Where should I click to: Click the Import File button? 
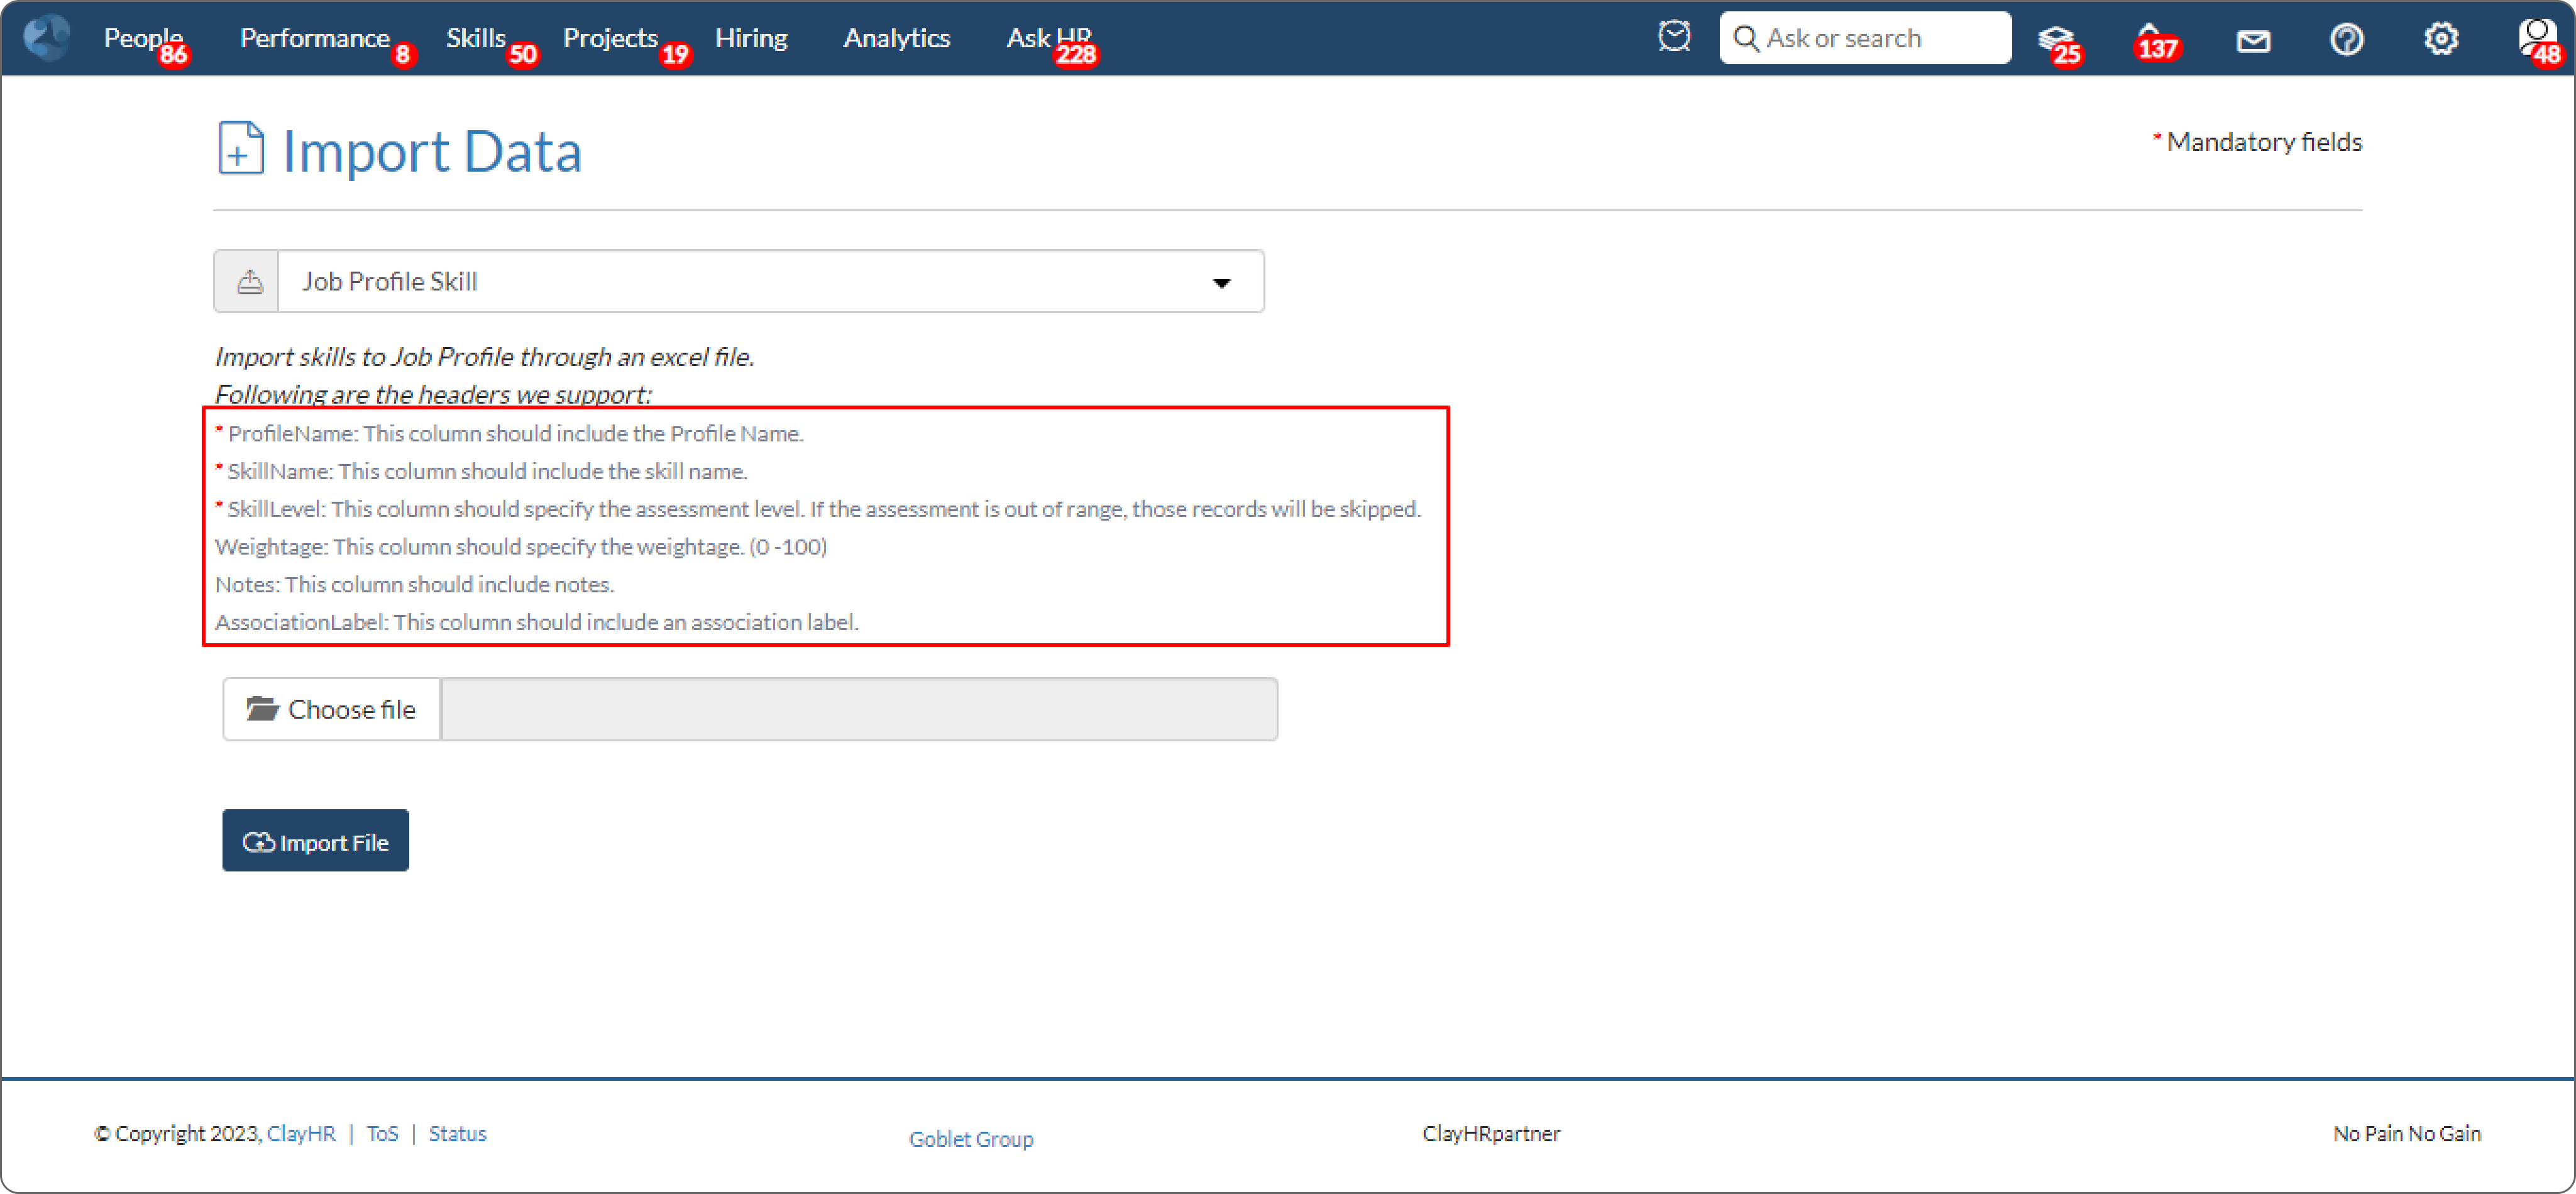coord(315,840)
